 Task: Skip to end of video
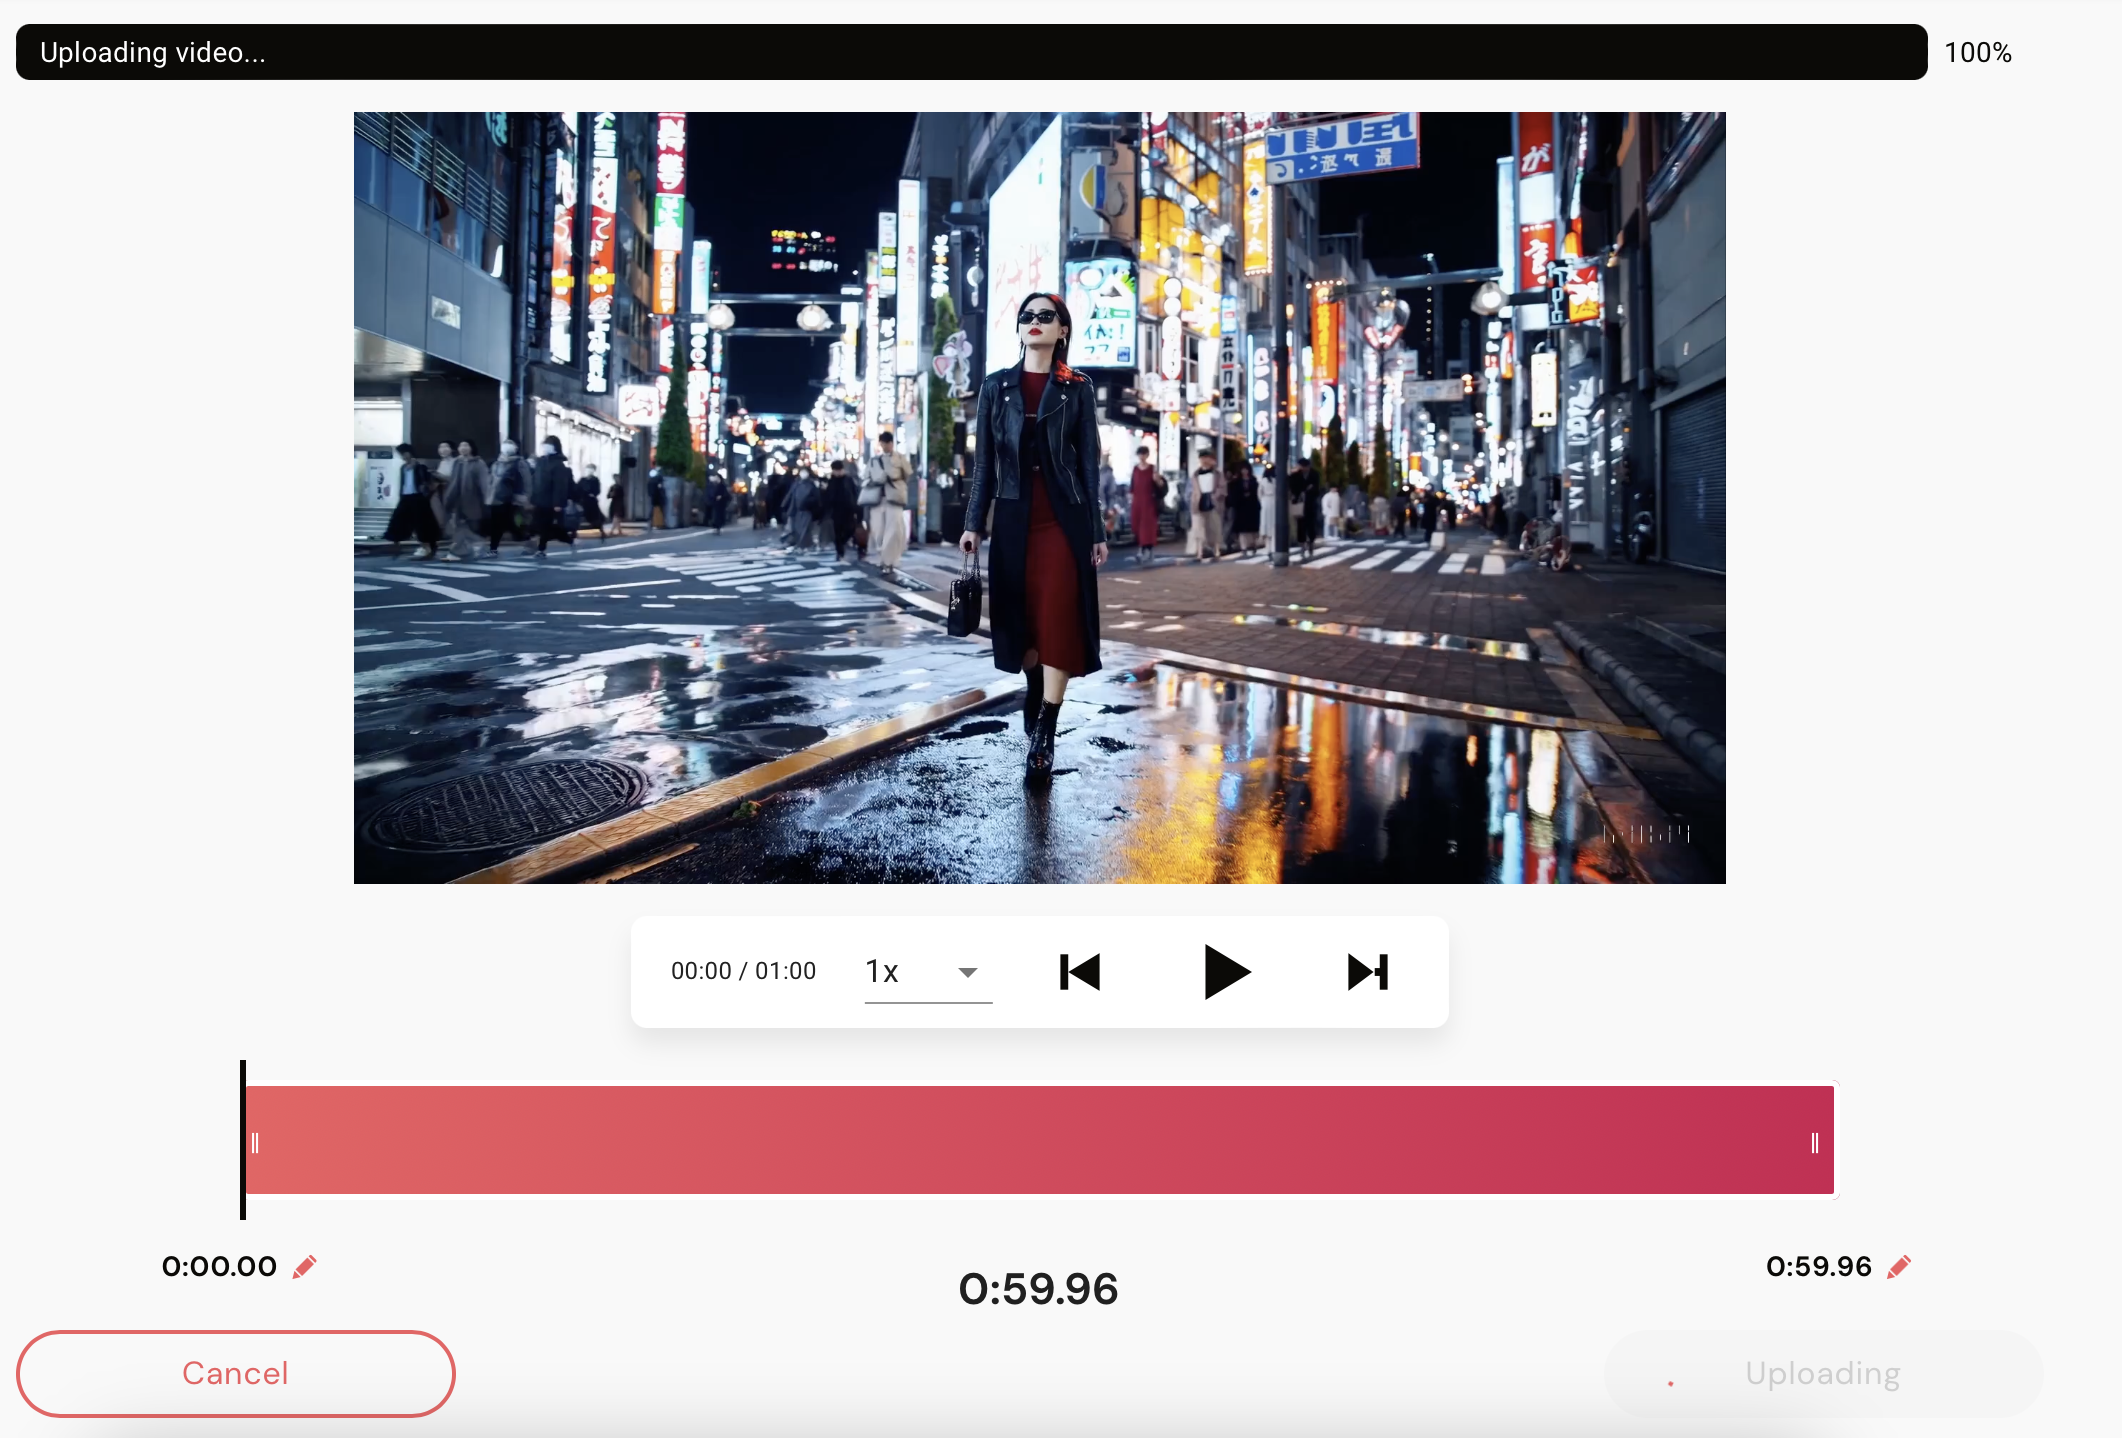[1368, 972]
